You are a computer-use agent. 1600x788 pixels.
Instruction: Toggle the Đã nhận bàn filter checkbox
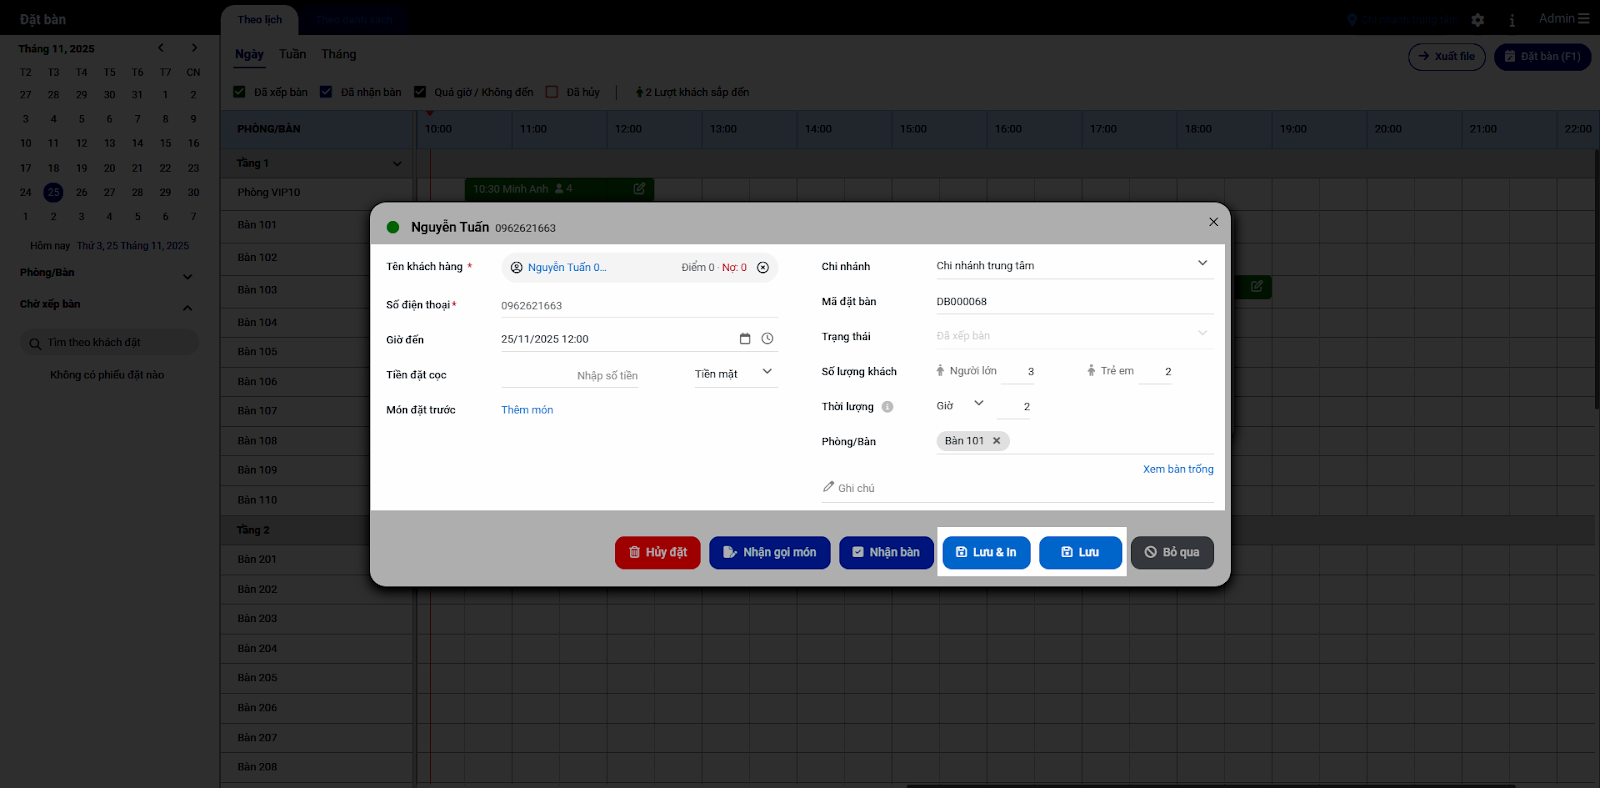pos(326,92)
